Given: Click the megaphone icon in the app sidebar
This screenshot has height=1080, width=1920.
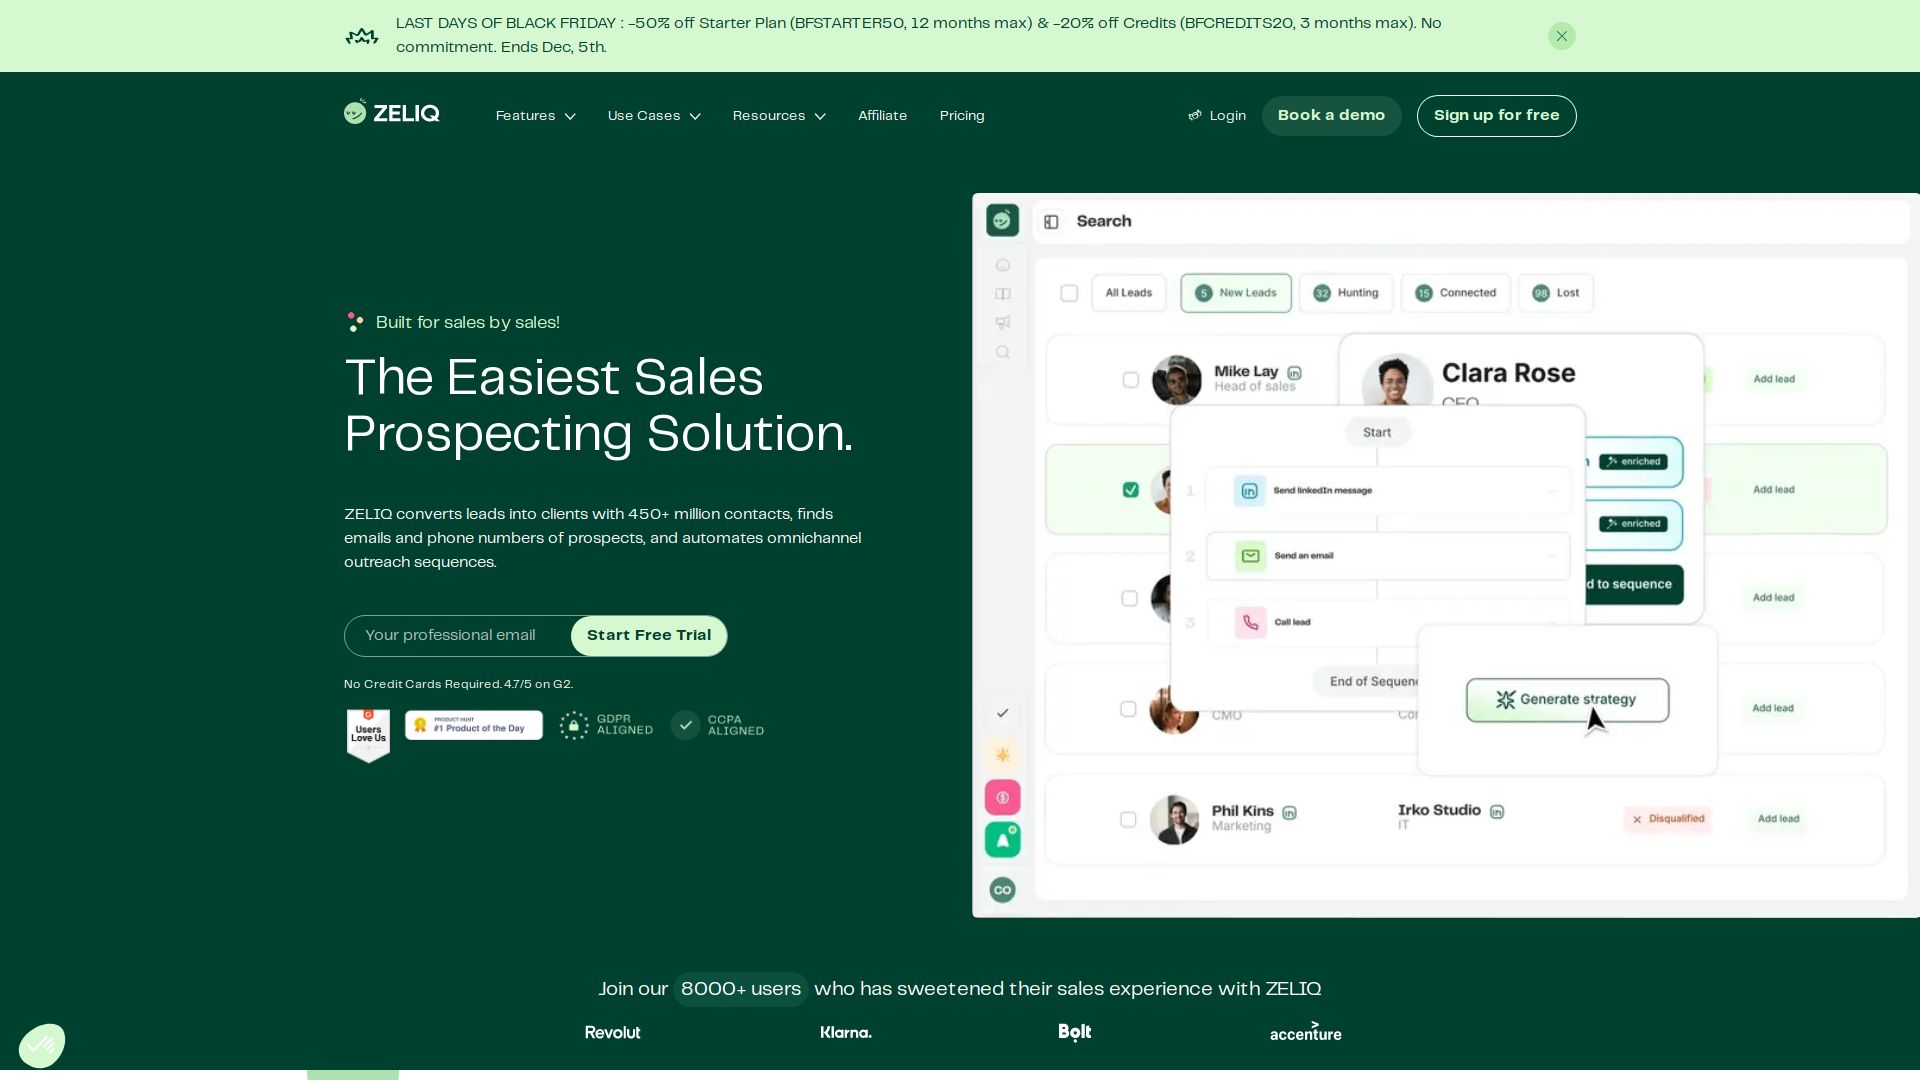Looking at the screenshot, I should point(1002,322).
